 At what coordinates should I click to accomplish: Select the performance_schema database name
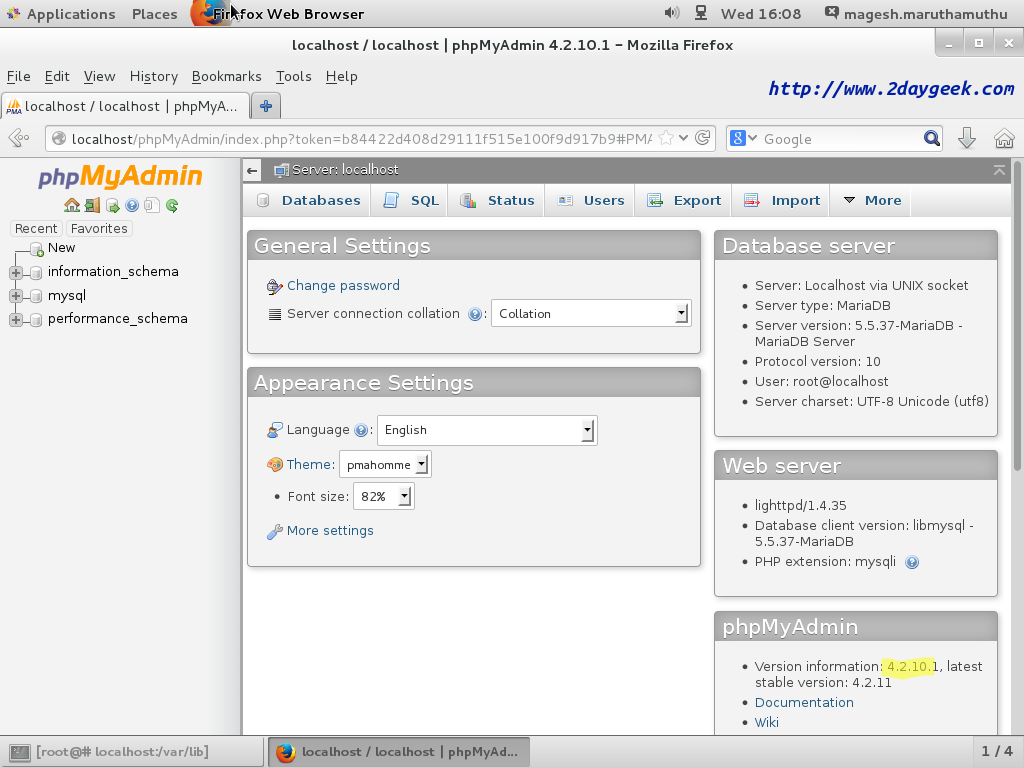point(118,319)
